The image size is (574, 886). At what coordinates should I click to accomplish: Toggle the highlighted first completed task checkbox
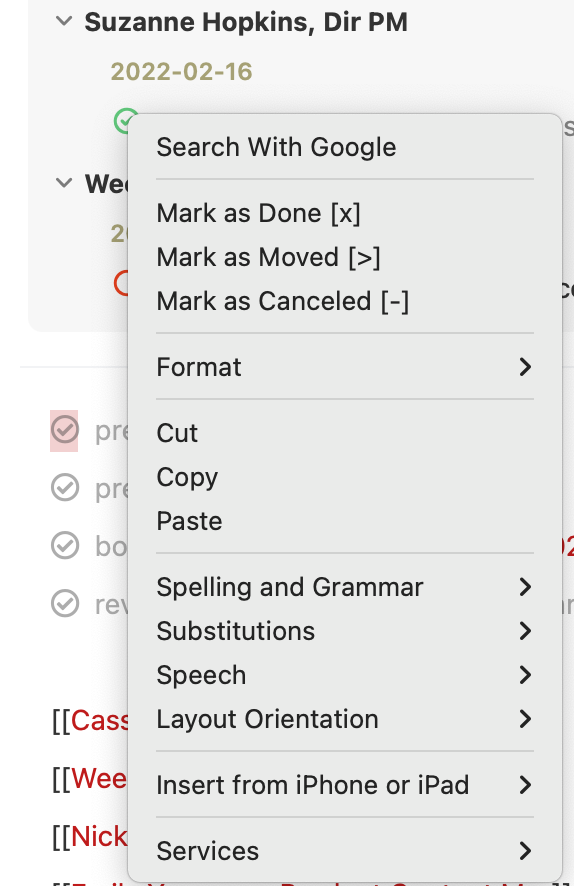click(x=64, y=430)
